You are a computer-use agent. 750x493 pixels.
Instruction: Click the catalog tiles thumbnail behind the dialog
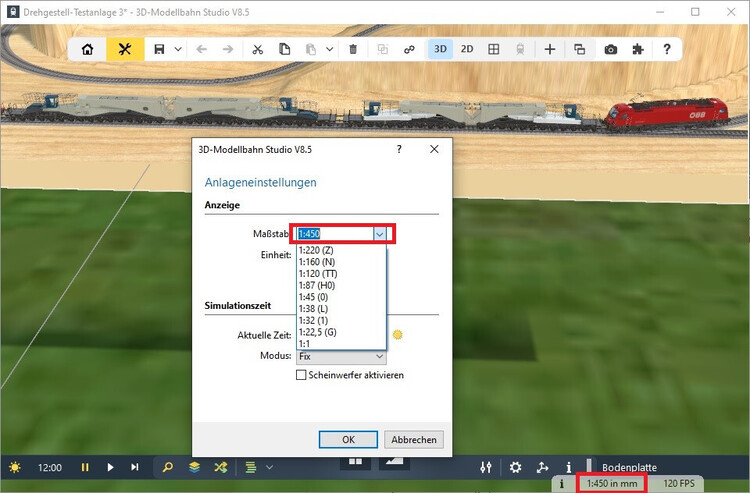pos(355,461)
